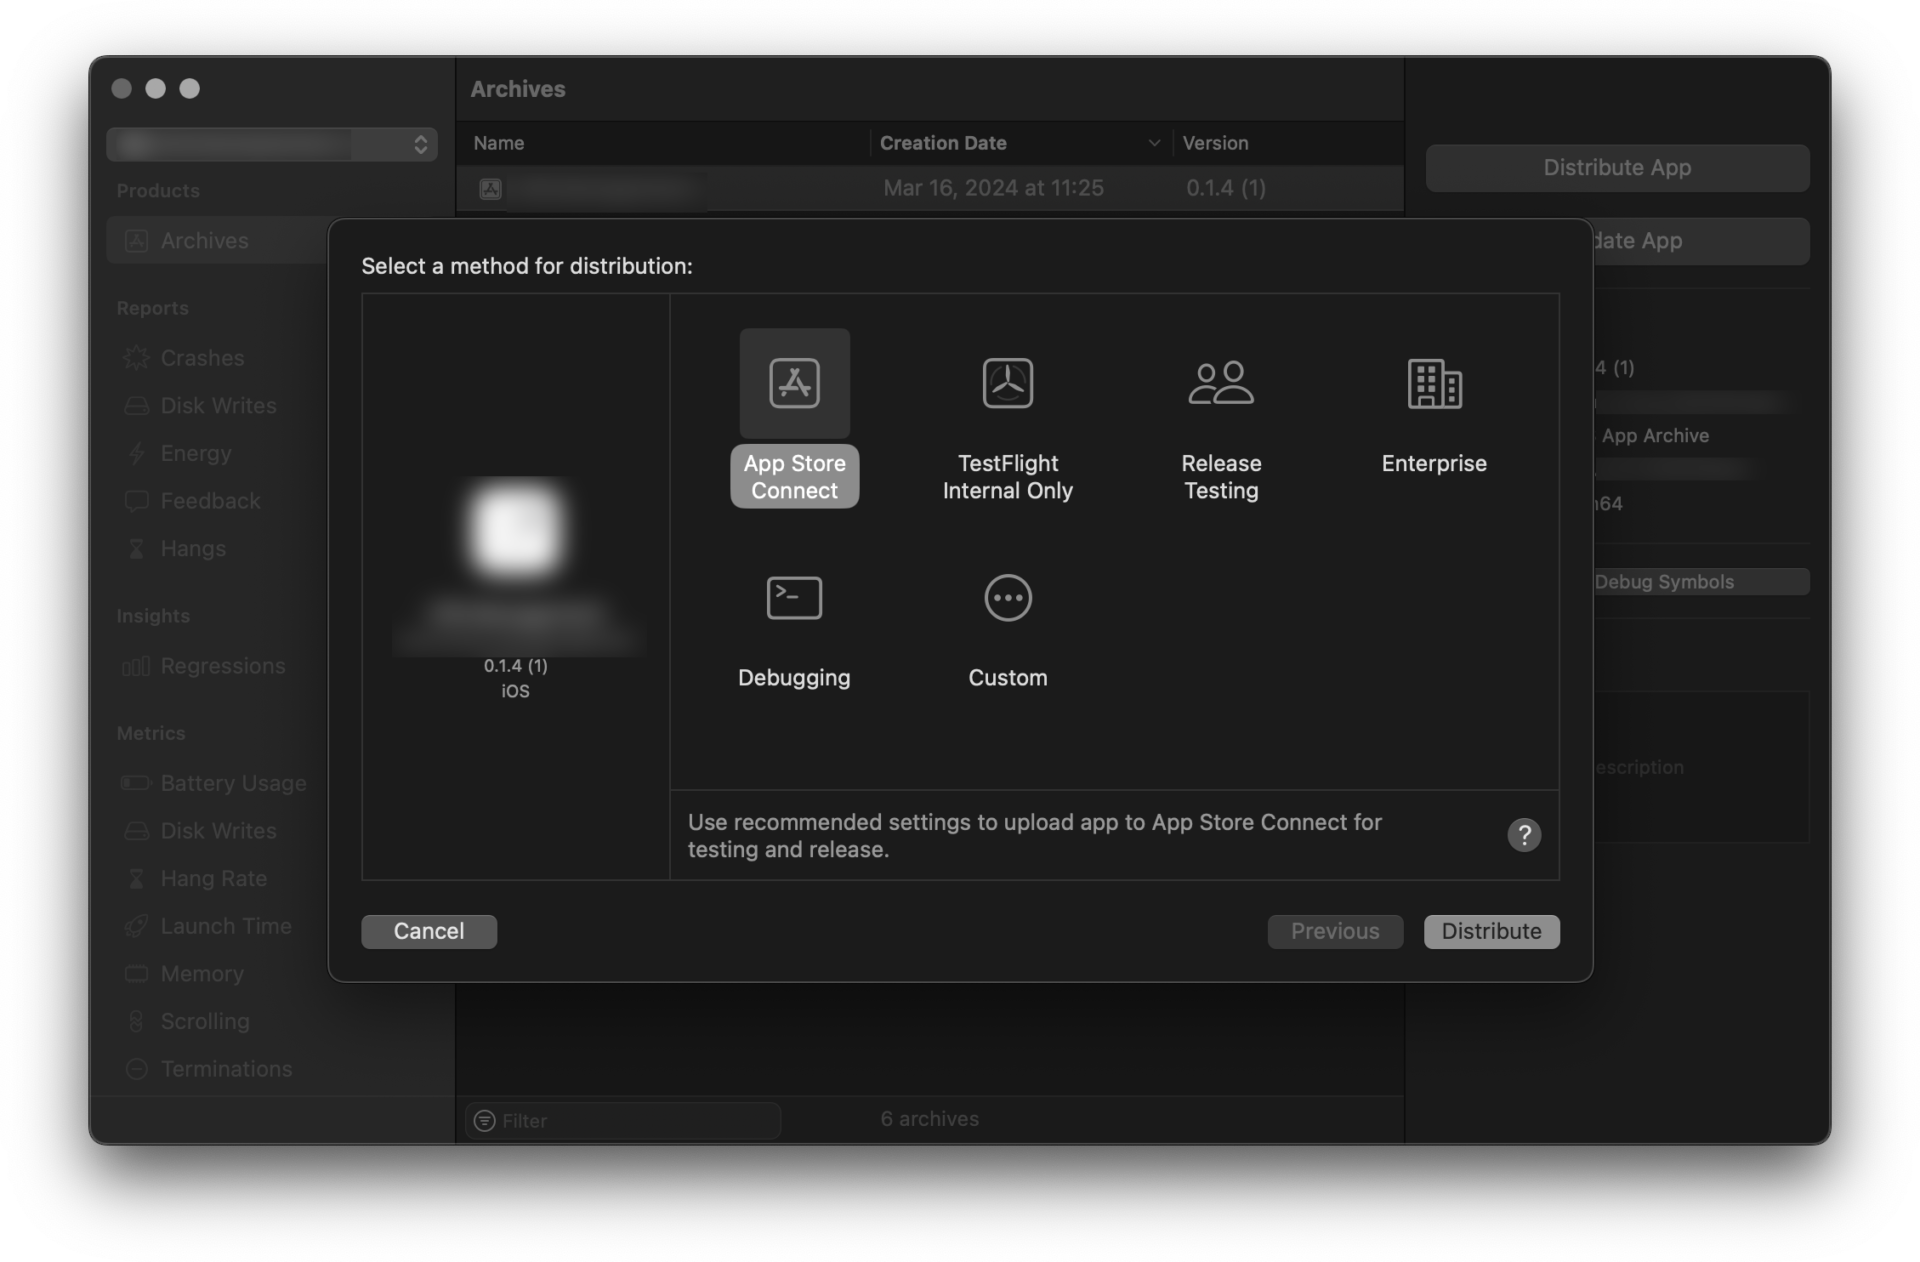Viewport: 1920px width, 1262px height.
Task: Toggle sort arrow on Creation Date column
Action: pyautogui.click(x=1154, y=143)
